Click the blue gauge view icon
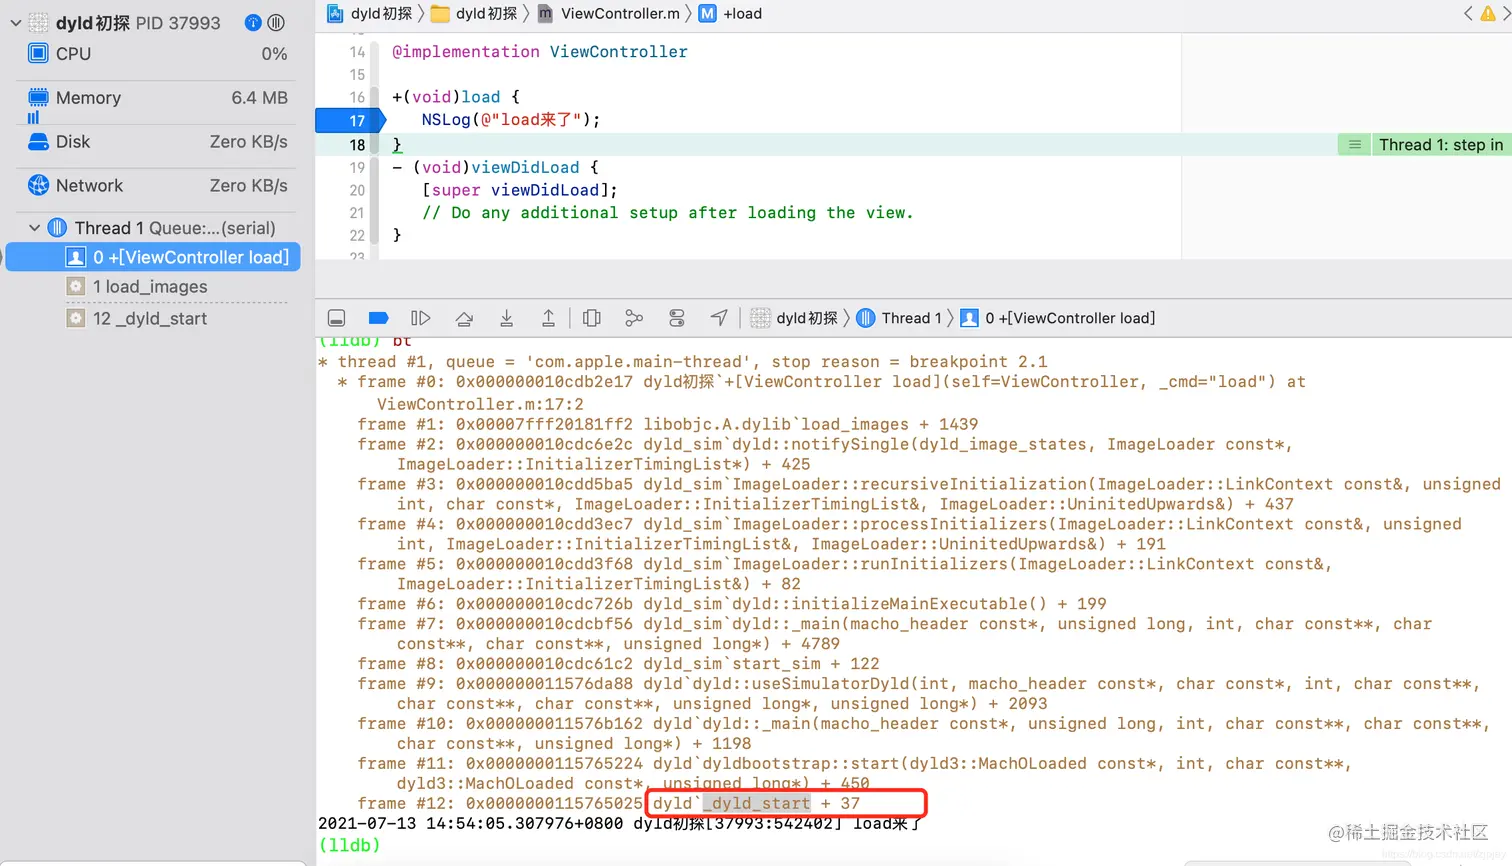 (253, 22)
